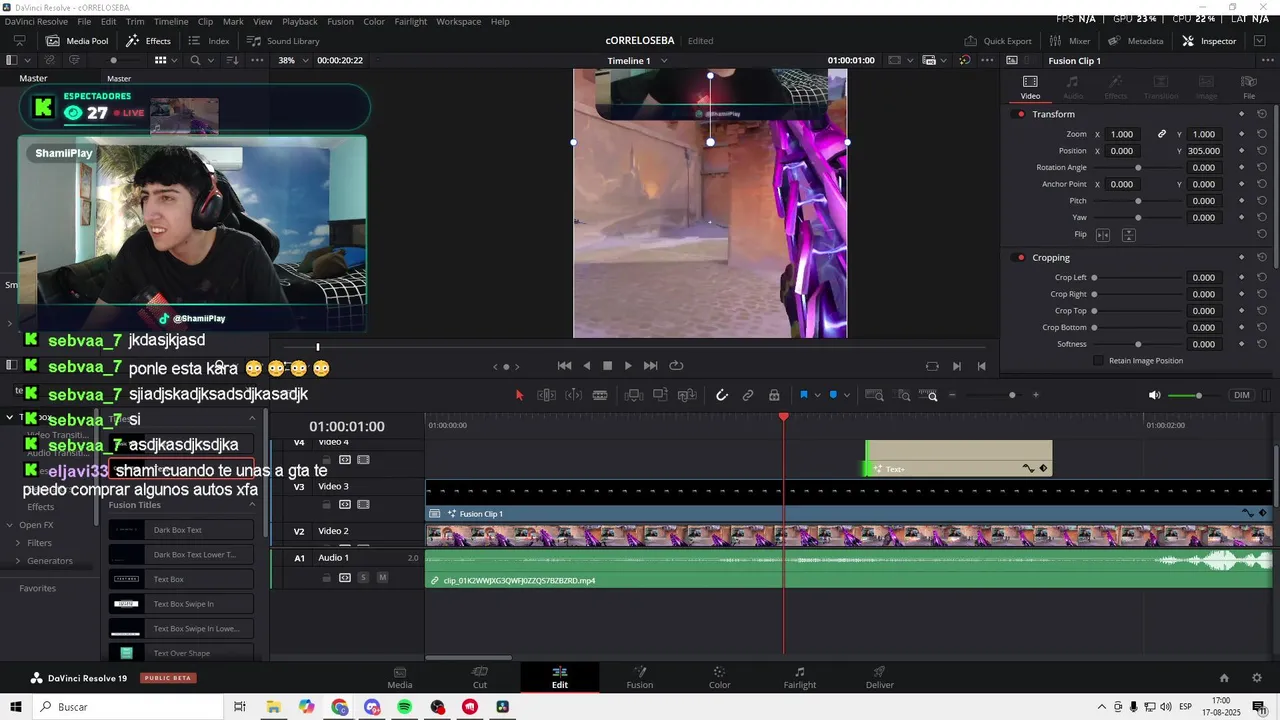1280x720 pixels.
Task: Click the Rotation Angle slider handle
Action: tap(1138, 168)
